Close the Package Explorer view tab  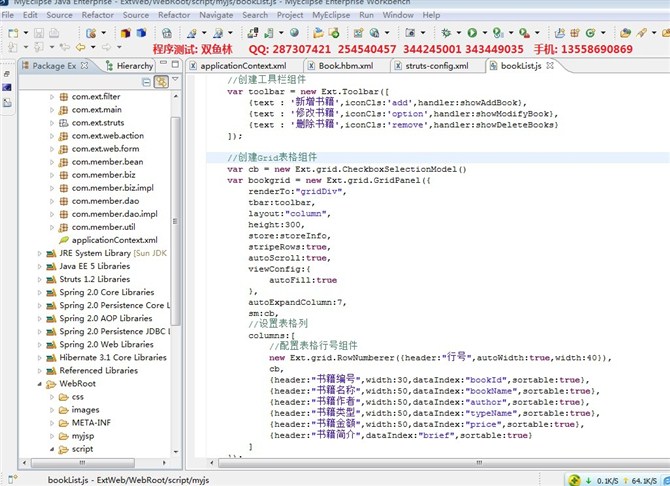[x=85, y=65]
